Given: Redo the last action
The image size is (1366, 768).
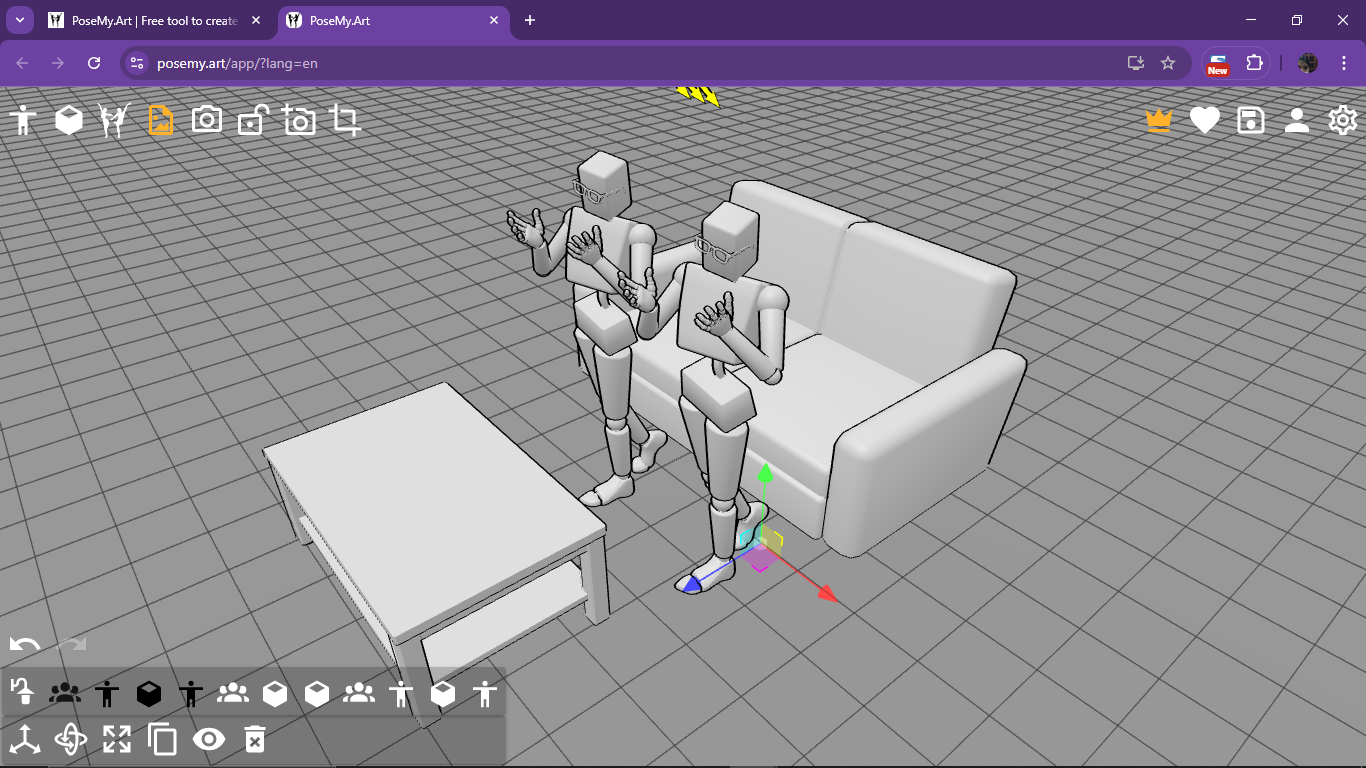Looking at the screenshot, I should click(70, 645).
